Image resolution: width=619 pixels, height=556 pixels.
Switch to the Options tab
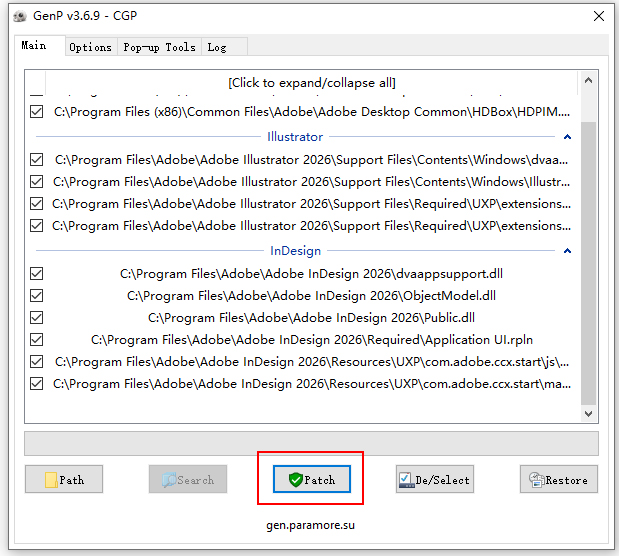click(91, 47)
